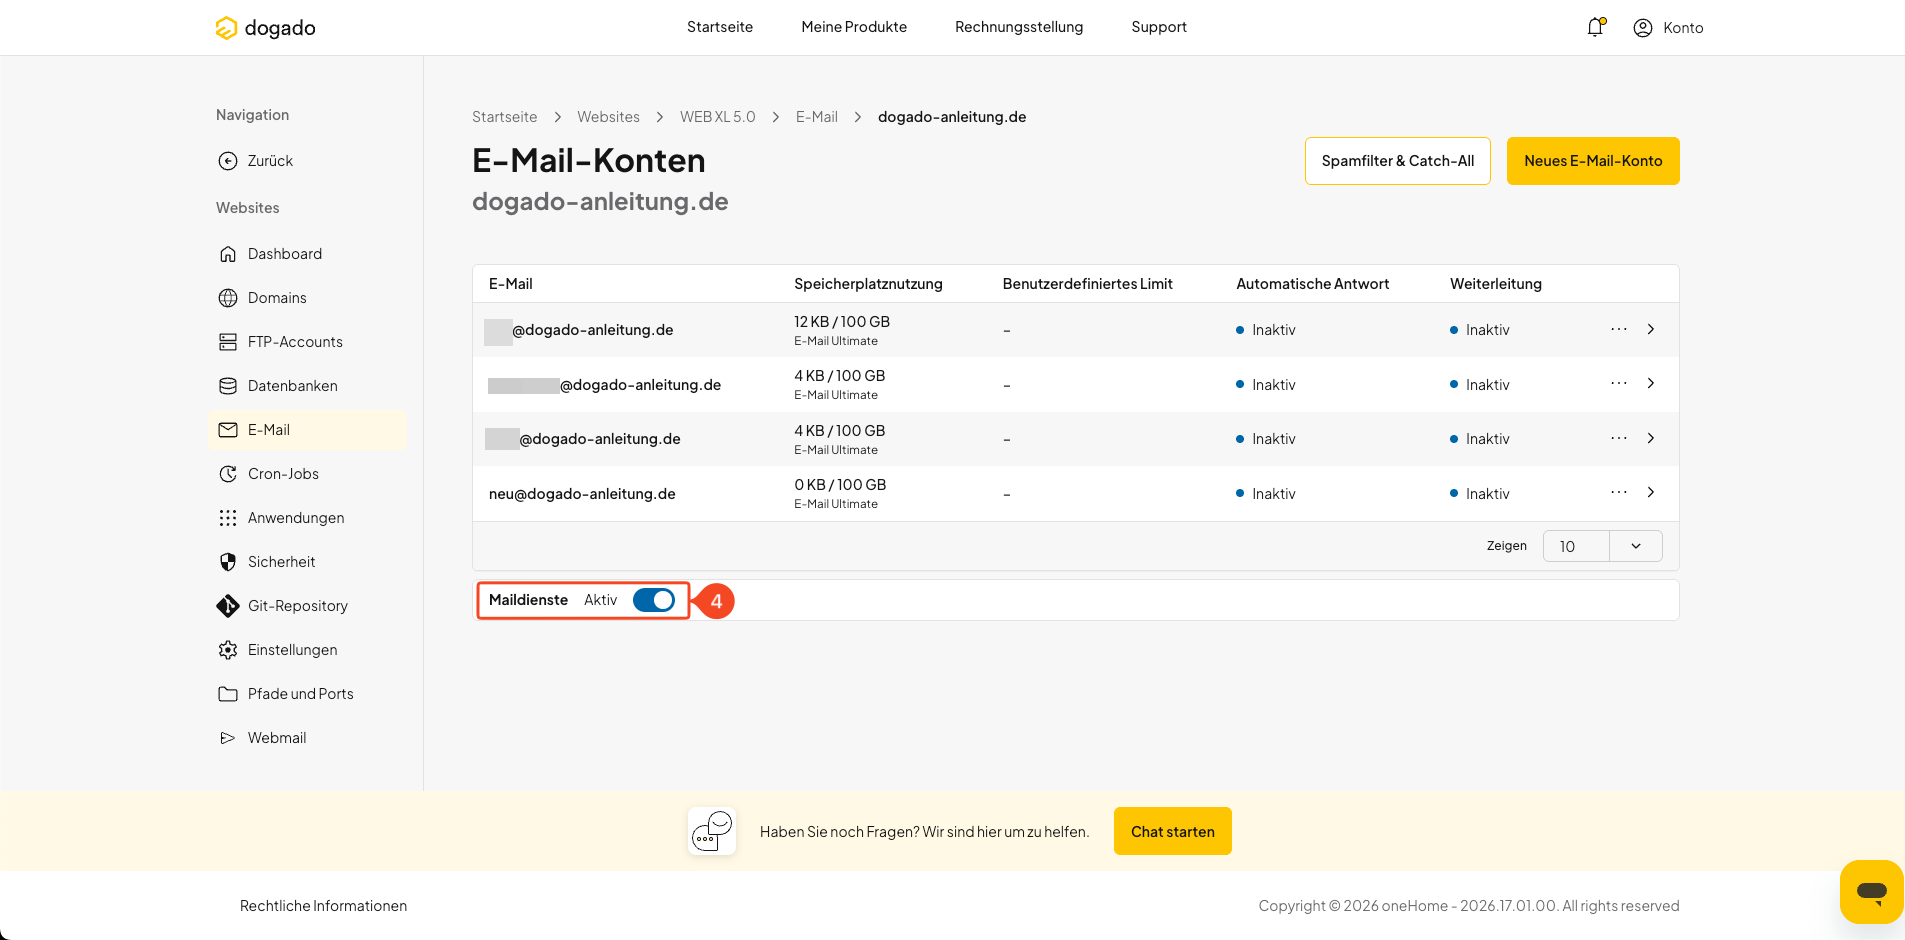Select Domains label in sidebar
This screenshot has width=1905, height=940.
coord(277,298)
